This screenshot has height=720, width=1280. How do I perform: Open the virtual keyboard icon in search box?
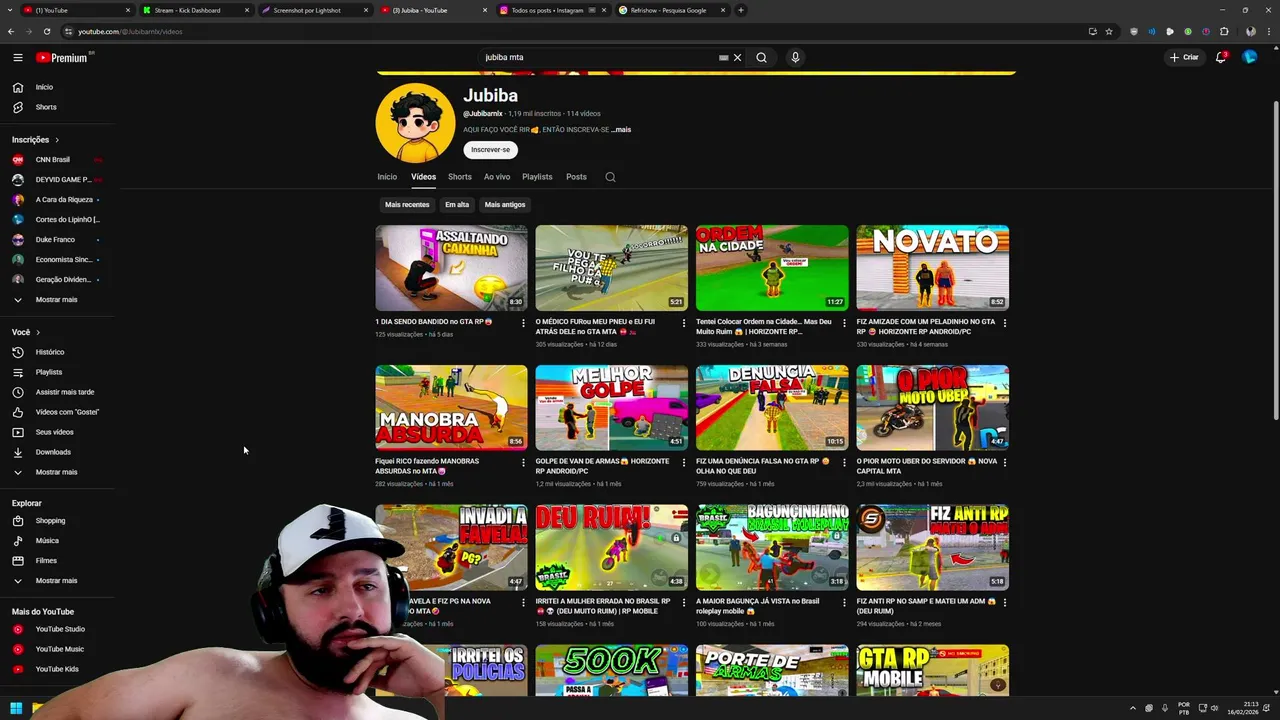click(723, 57)
